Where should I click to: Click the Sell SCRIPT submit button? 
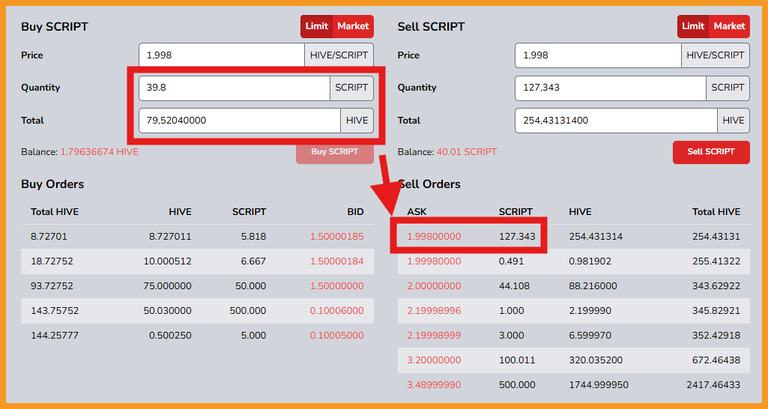(711, 152)
